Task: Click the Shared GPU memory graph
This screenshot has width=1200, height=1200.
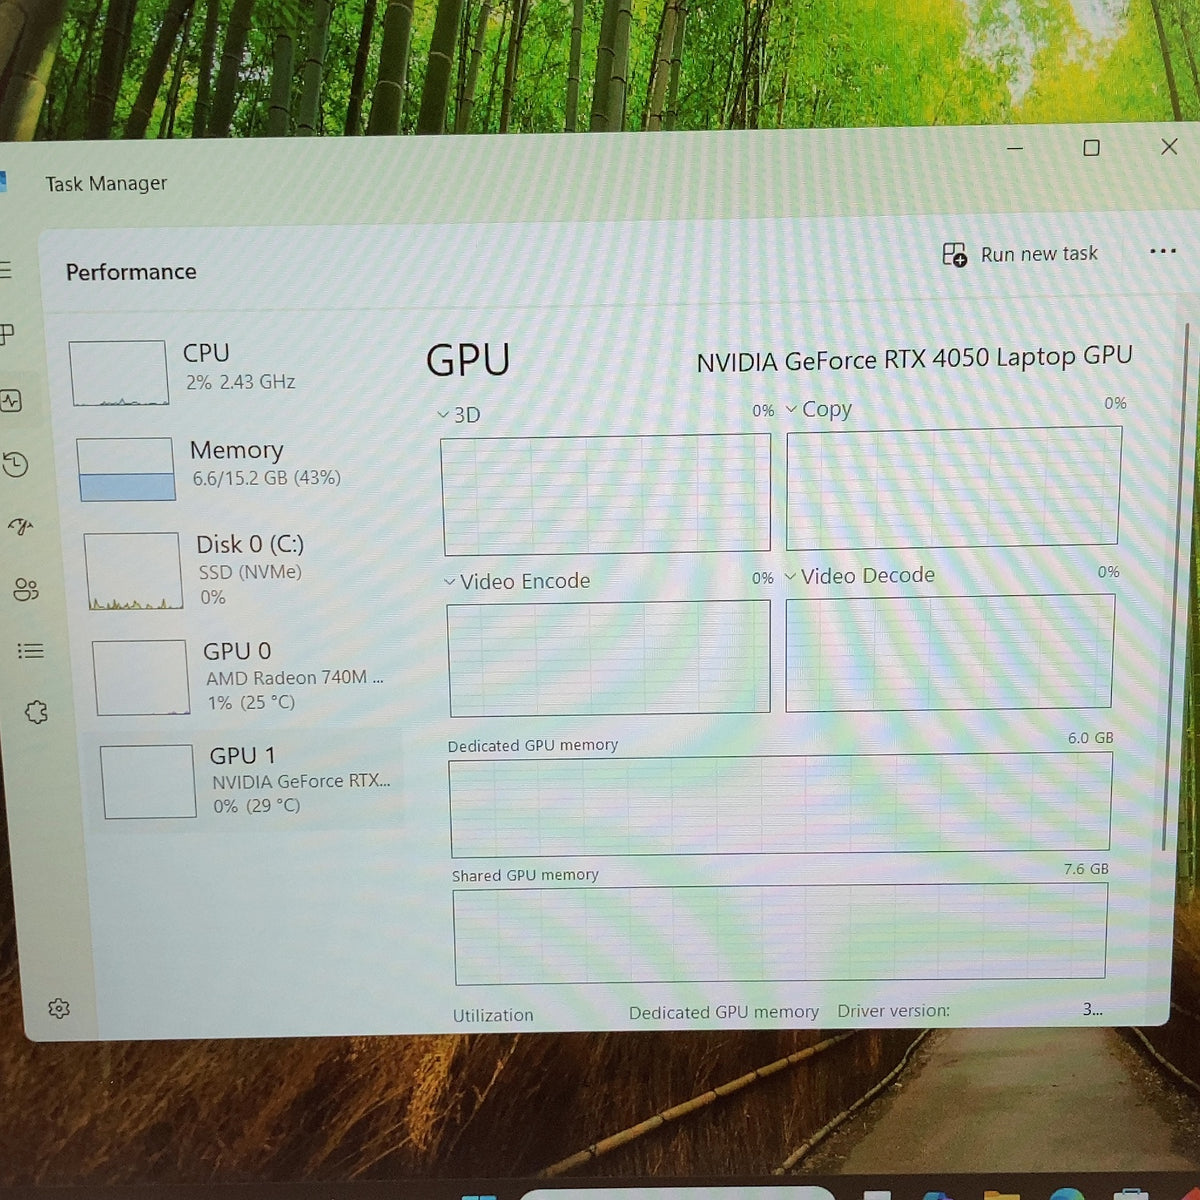Action: pos(780,935)
